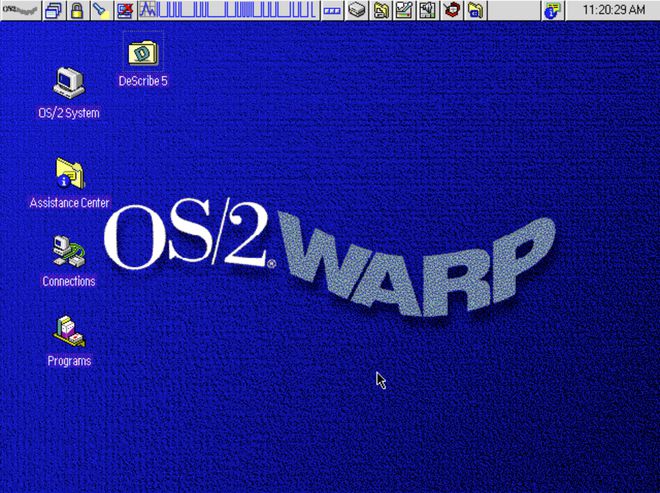Open the Connections network icon
The width and height of the screenshot is (660, 493).
[69, 251]
